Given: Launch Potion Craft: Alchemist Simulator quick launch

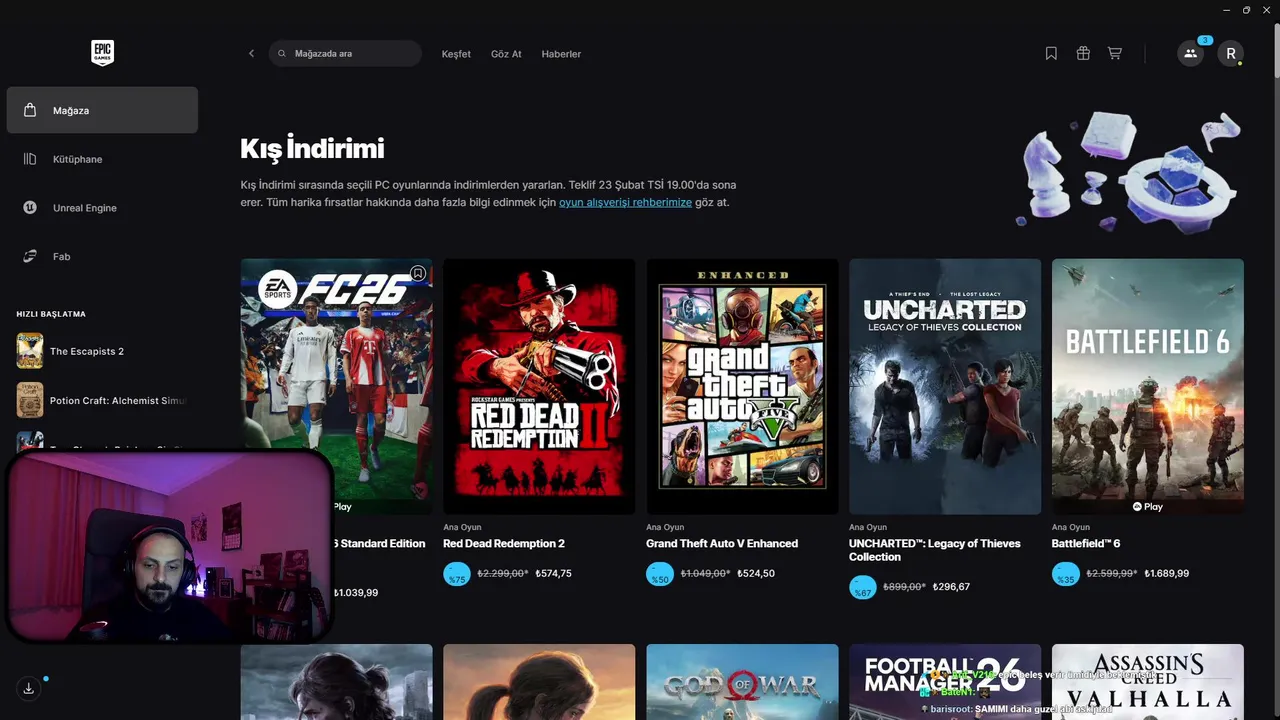Looking at the screenshot, I should click(102, 400).
